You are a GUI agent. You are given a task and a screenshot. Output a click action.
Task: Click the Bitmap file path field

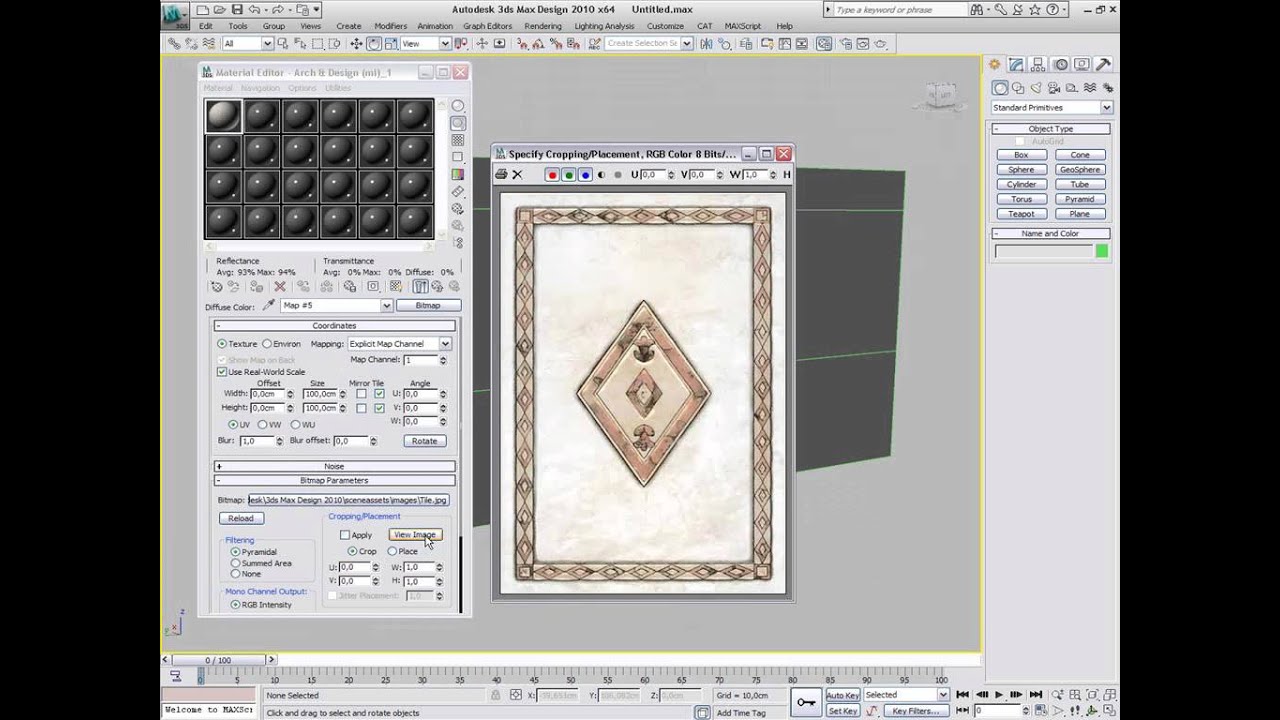pos(348,500)
